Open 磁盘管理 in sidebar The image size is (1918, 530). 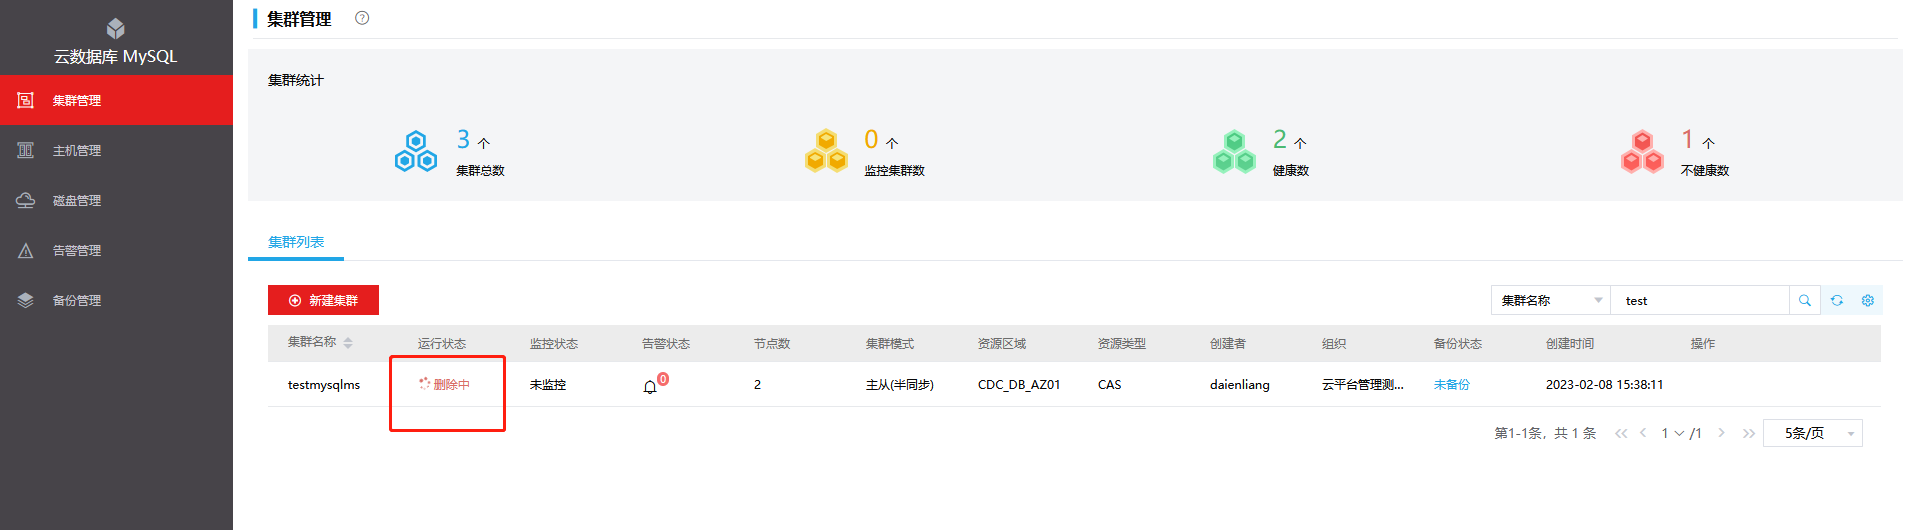(x=77, y=201)
